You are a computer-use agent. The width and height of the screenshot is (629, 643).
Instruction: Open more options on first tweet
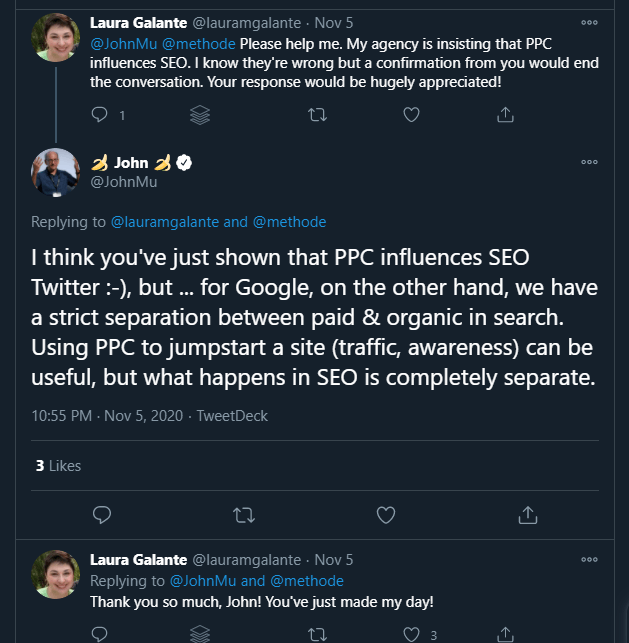click(x=590, y=21)
